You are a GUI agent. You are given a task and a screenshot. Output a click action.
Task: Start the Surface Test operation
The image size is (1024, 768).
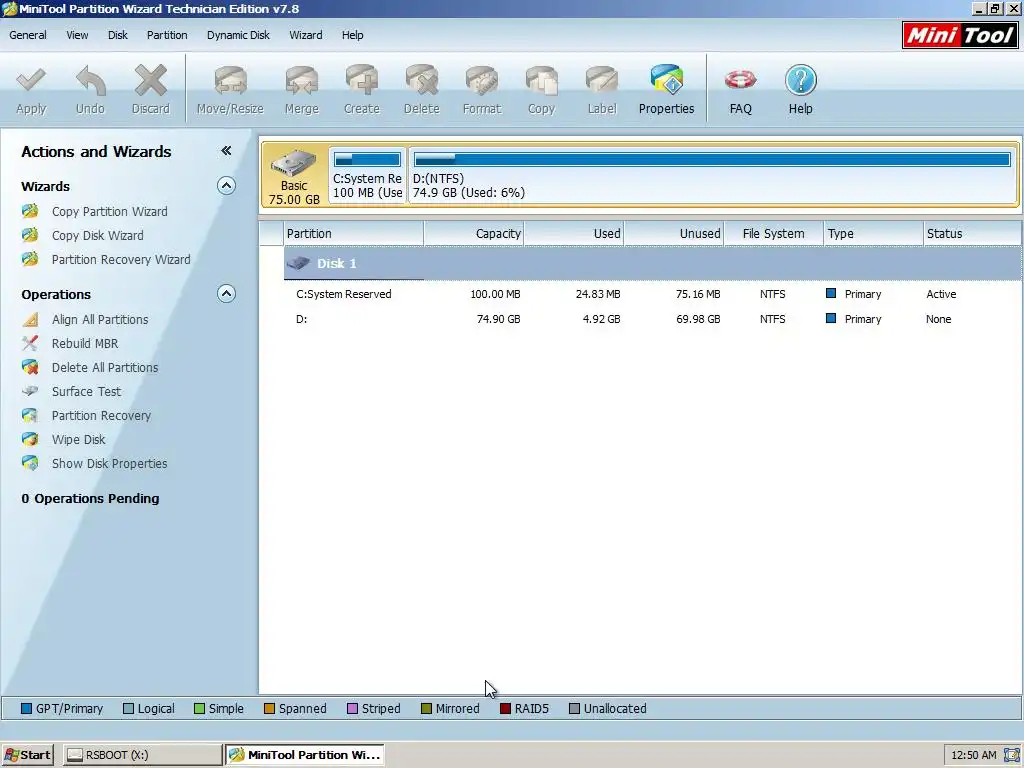click(x=87, y=392)
